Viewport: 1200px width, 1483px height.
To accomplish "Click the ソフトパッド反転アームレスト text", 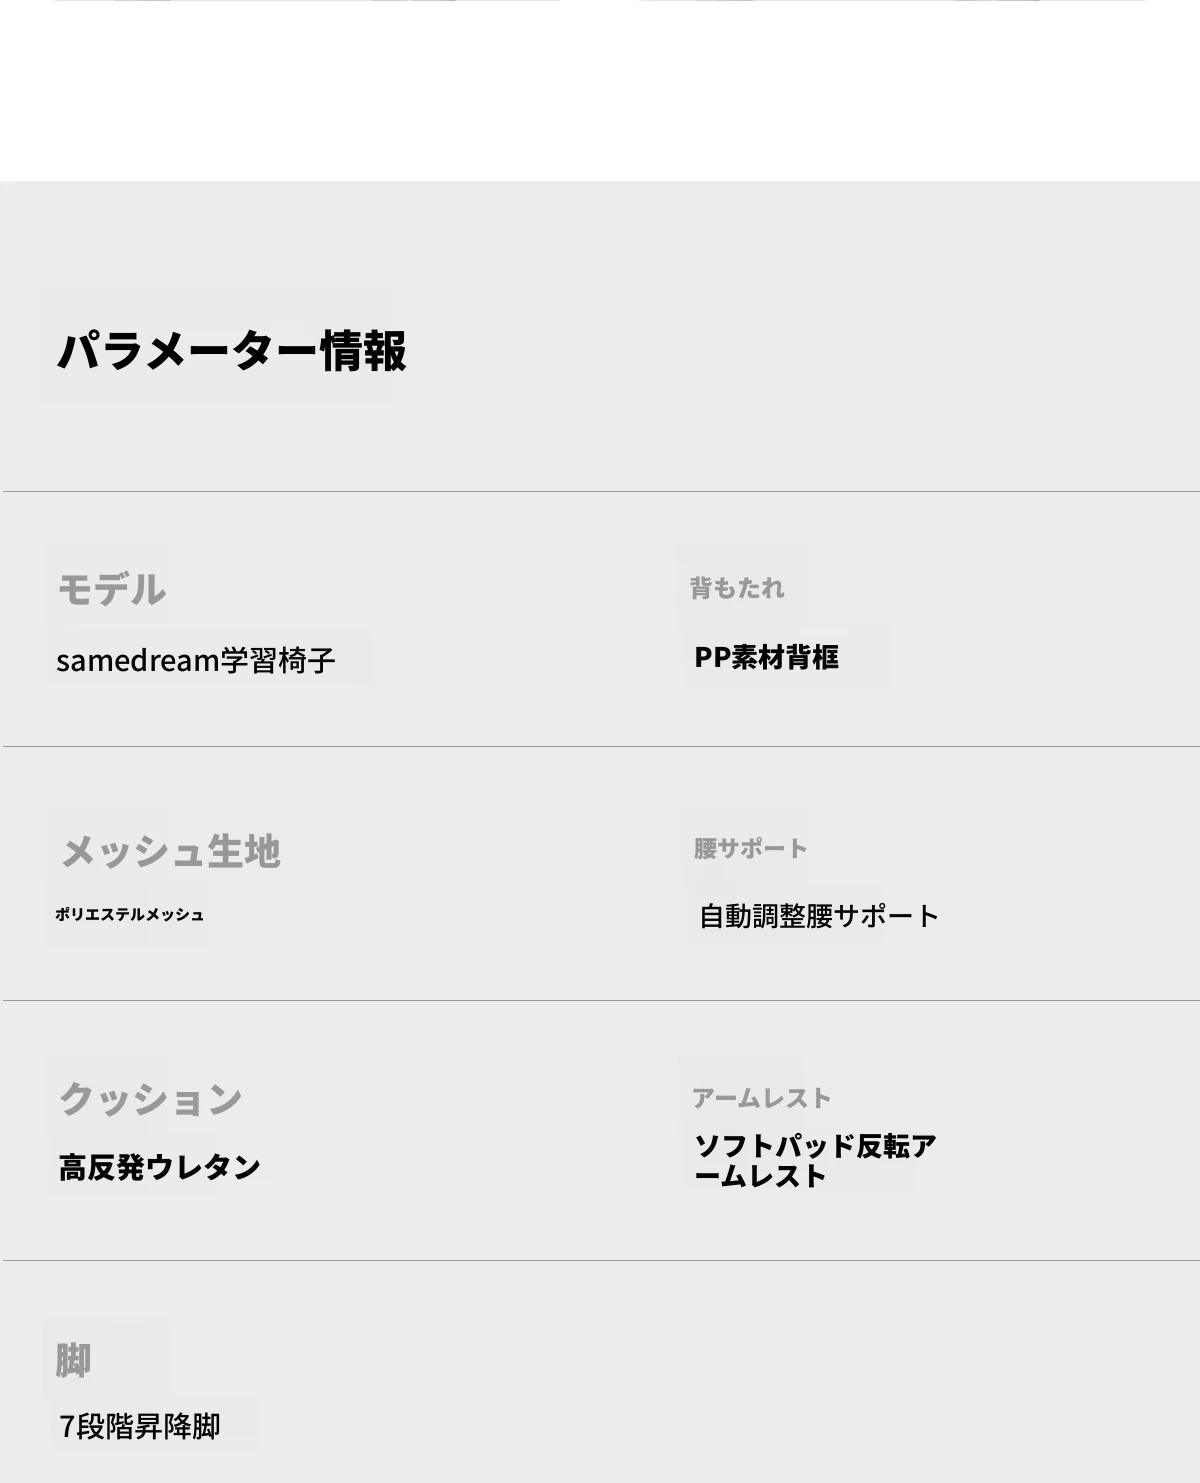I will 815,1160.
